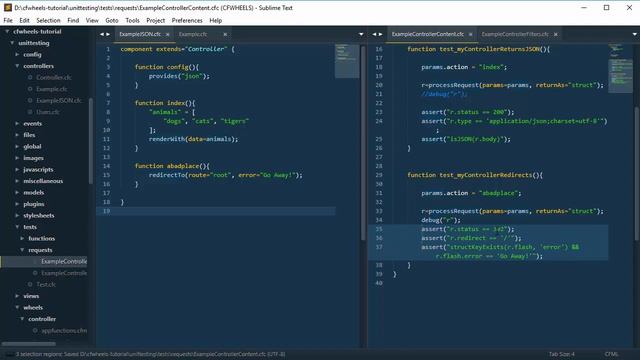Collapse the unittesting folder

point(12,43)
